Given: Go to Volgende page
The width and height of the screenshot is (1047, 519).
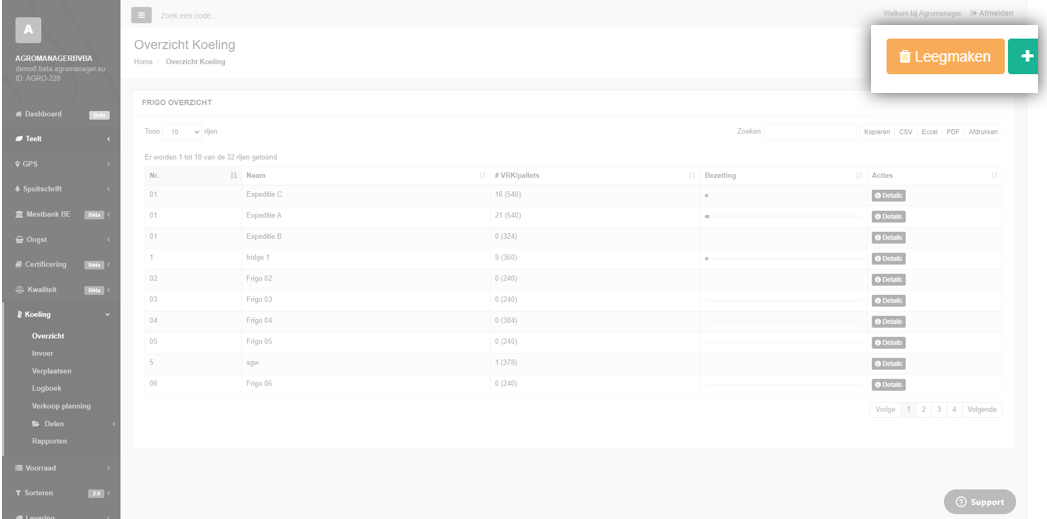Looking at the screenshot, I should [x=982, y=409].
